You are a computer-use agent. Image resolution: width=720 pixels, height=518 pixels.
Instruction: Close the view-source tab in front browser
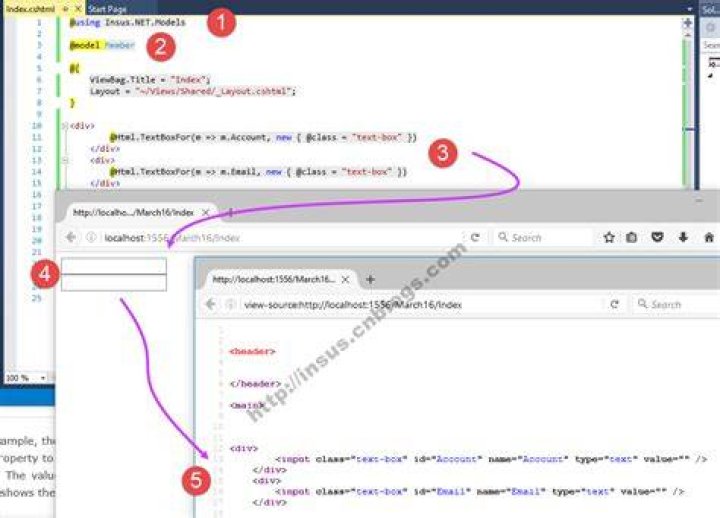[346, 279]
